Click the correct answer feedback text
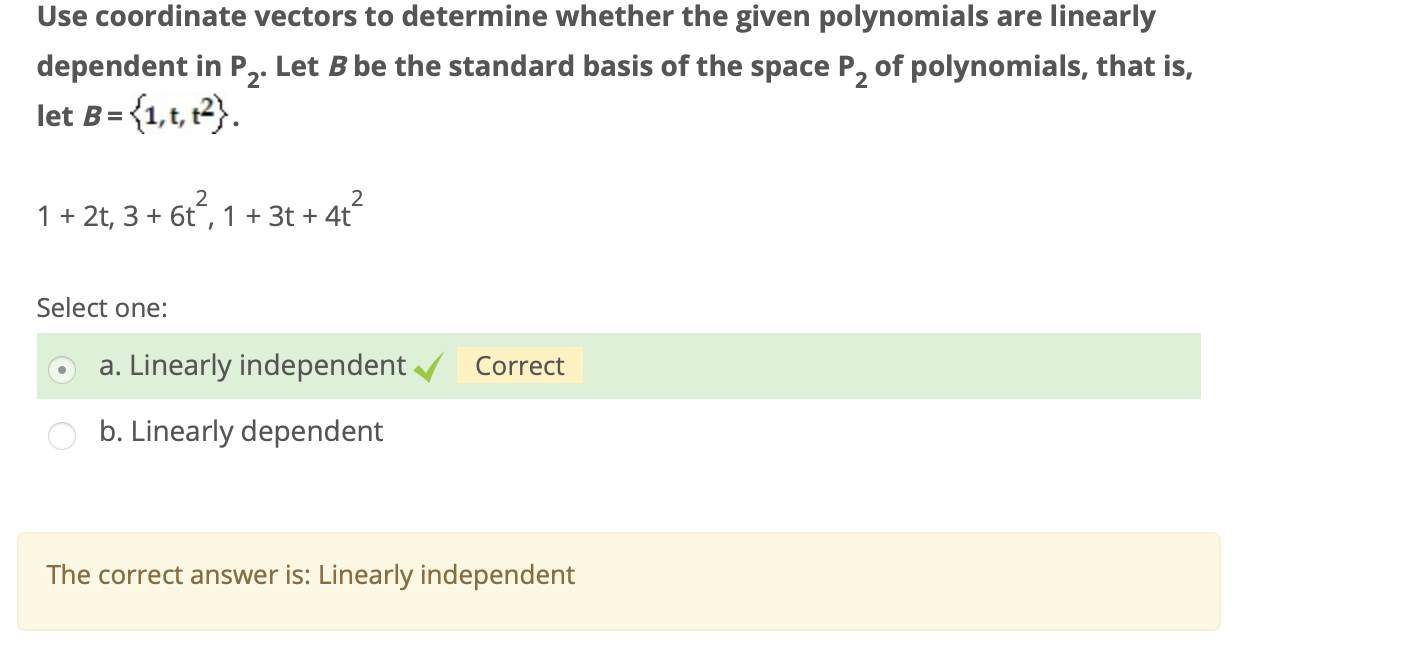 coord(311,575)
